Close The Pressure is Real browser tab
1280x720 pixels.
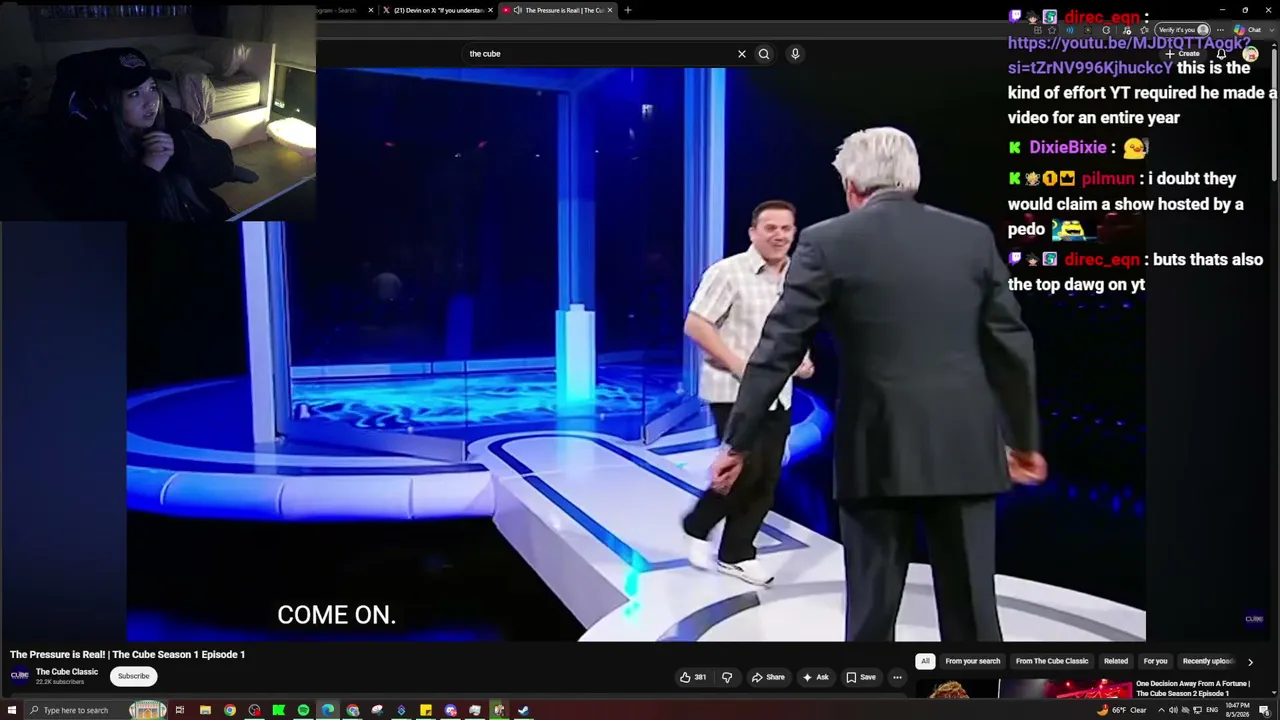tap(610, 10)
